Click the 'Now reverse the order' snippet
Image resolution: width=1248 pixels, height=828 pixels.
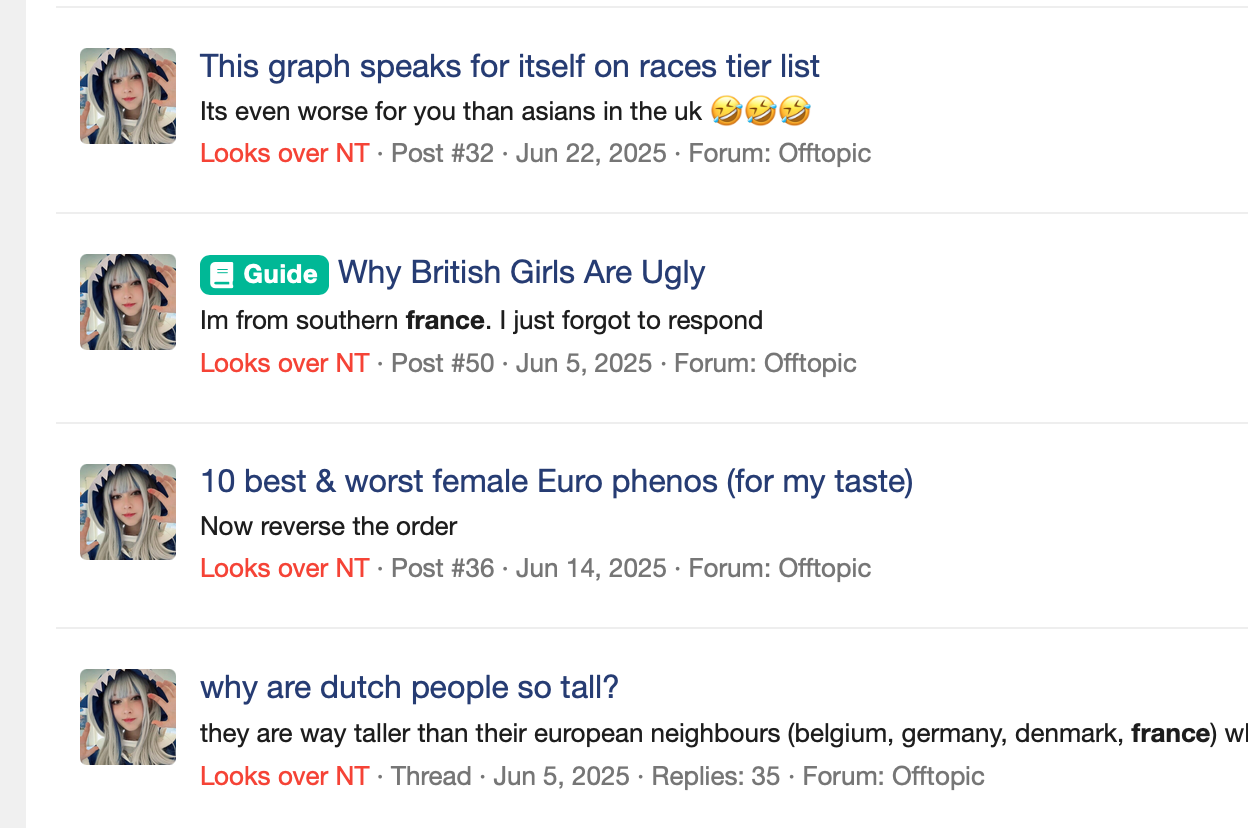tap(329, 527)
